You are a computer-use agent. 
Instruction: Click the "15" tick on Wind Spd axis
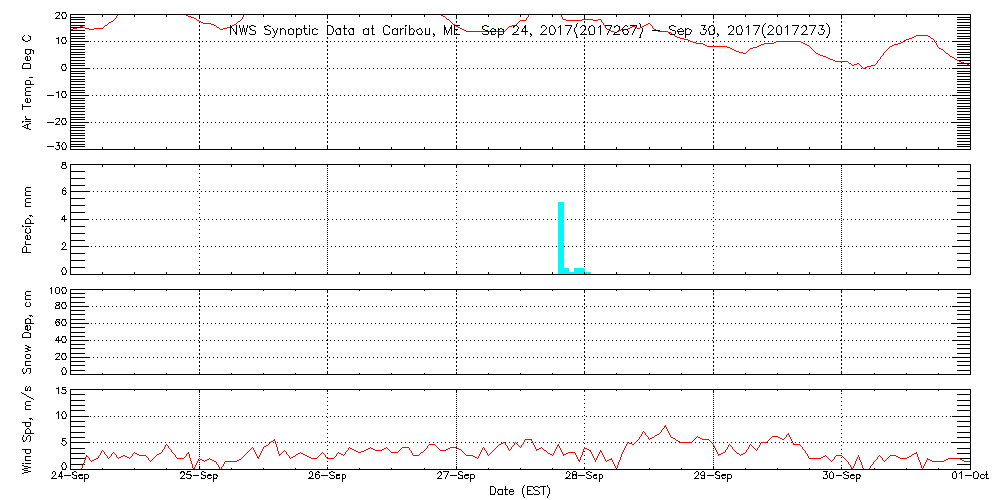tap(59, 390)
